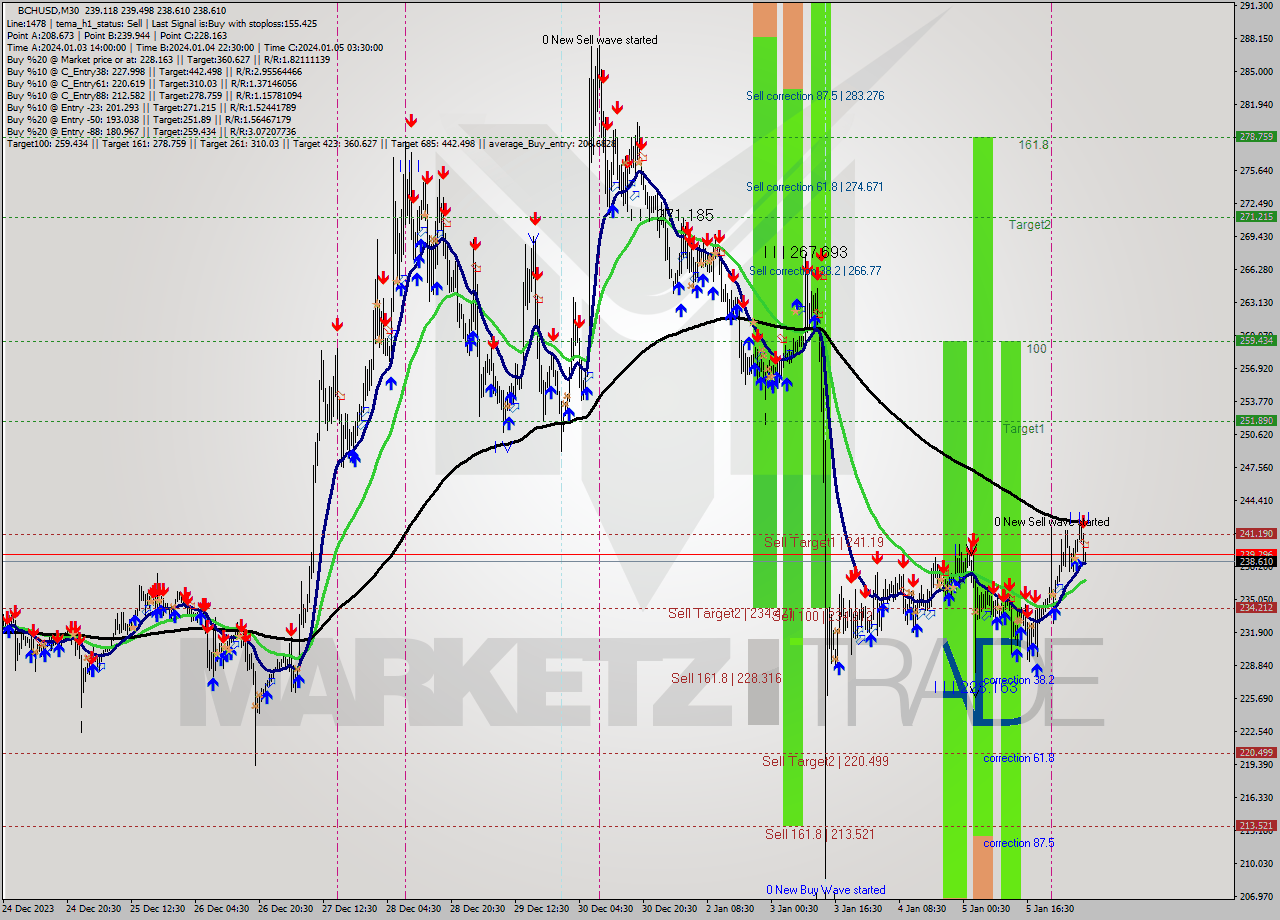This screenshot has height=920, width=1280.
Task: Select the green '161.8' level label
Action: [1034, 145]
